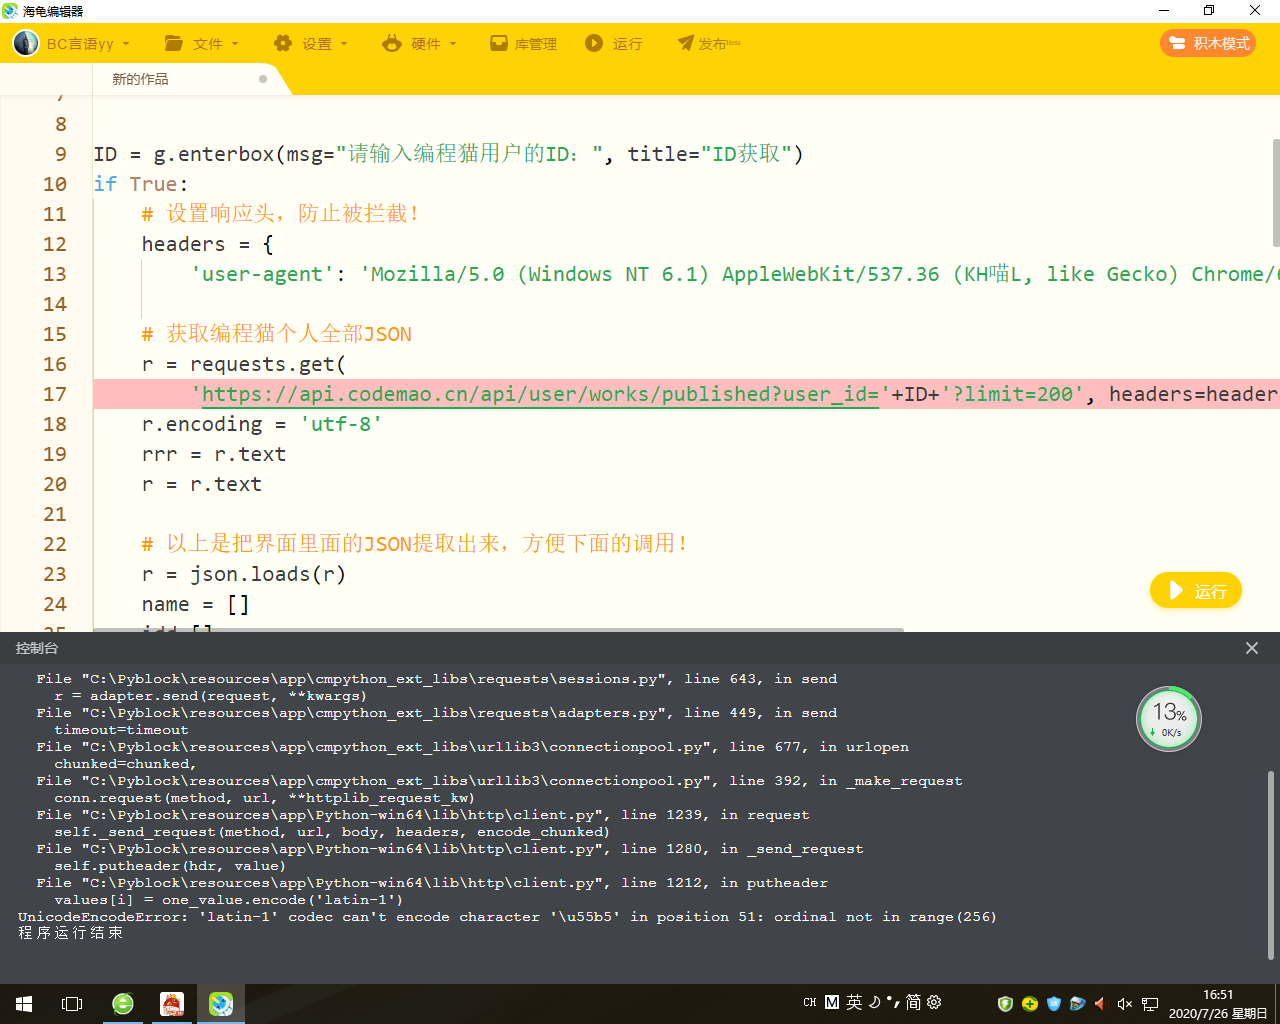1280x1024 pixels.
Task: Click the 13% network speed widget
Action: (1169, 719)
